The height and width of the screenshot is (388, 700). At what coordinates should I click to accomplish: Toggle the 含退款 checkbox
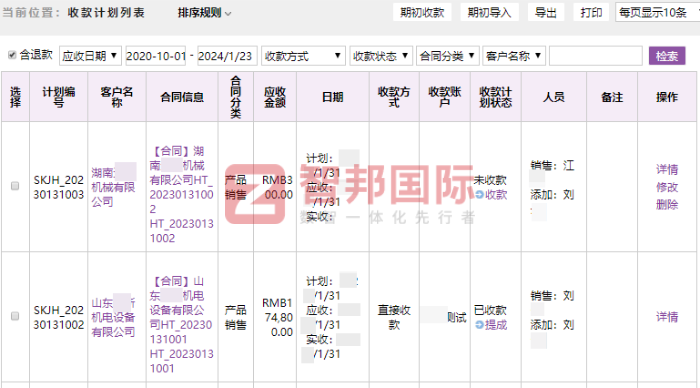pos(12,55)
